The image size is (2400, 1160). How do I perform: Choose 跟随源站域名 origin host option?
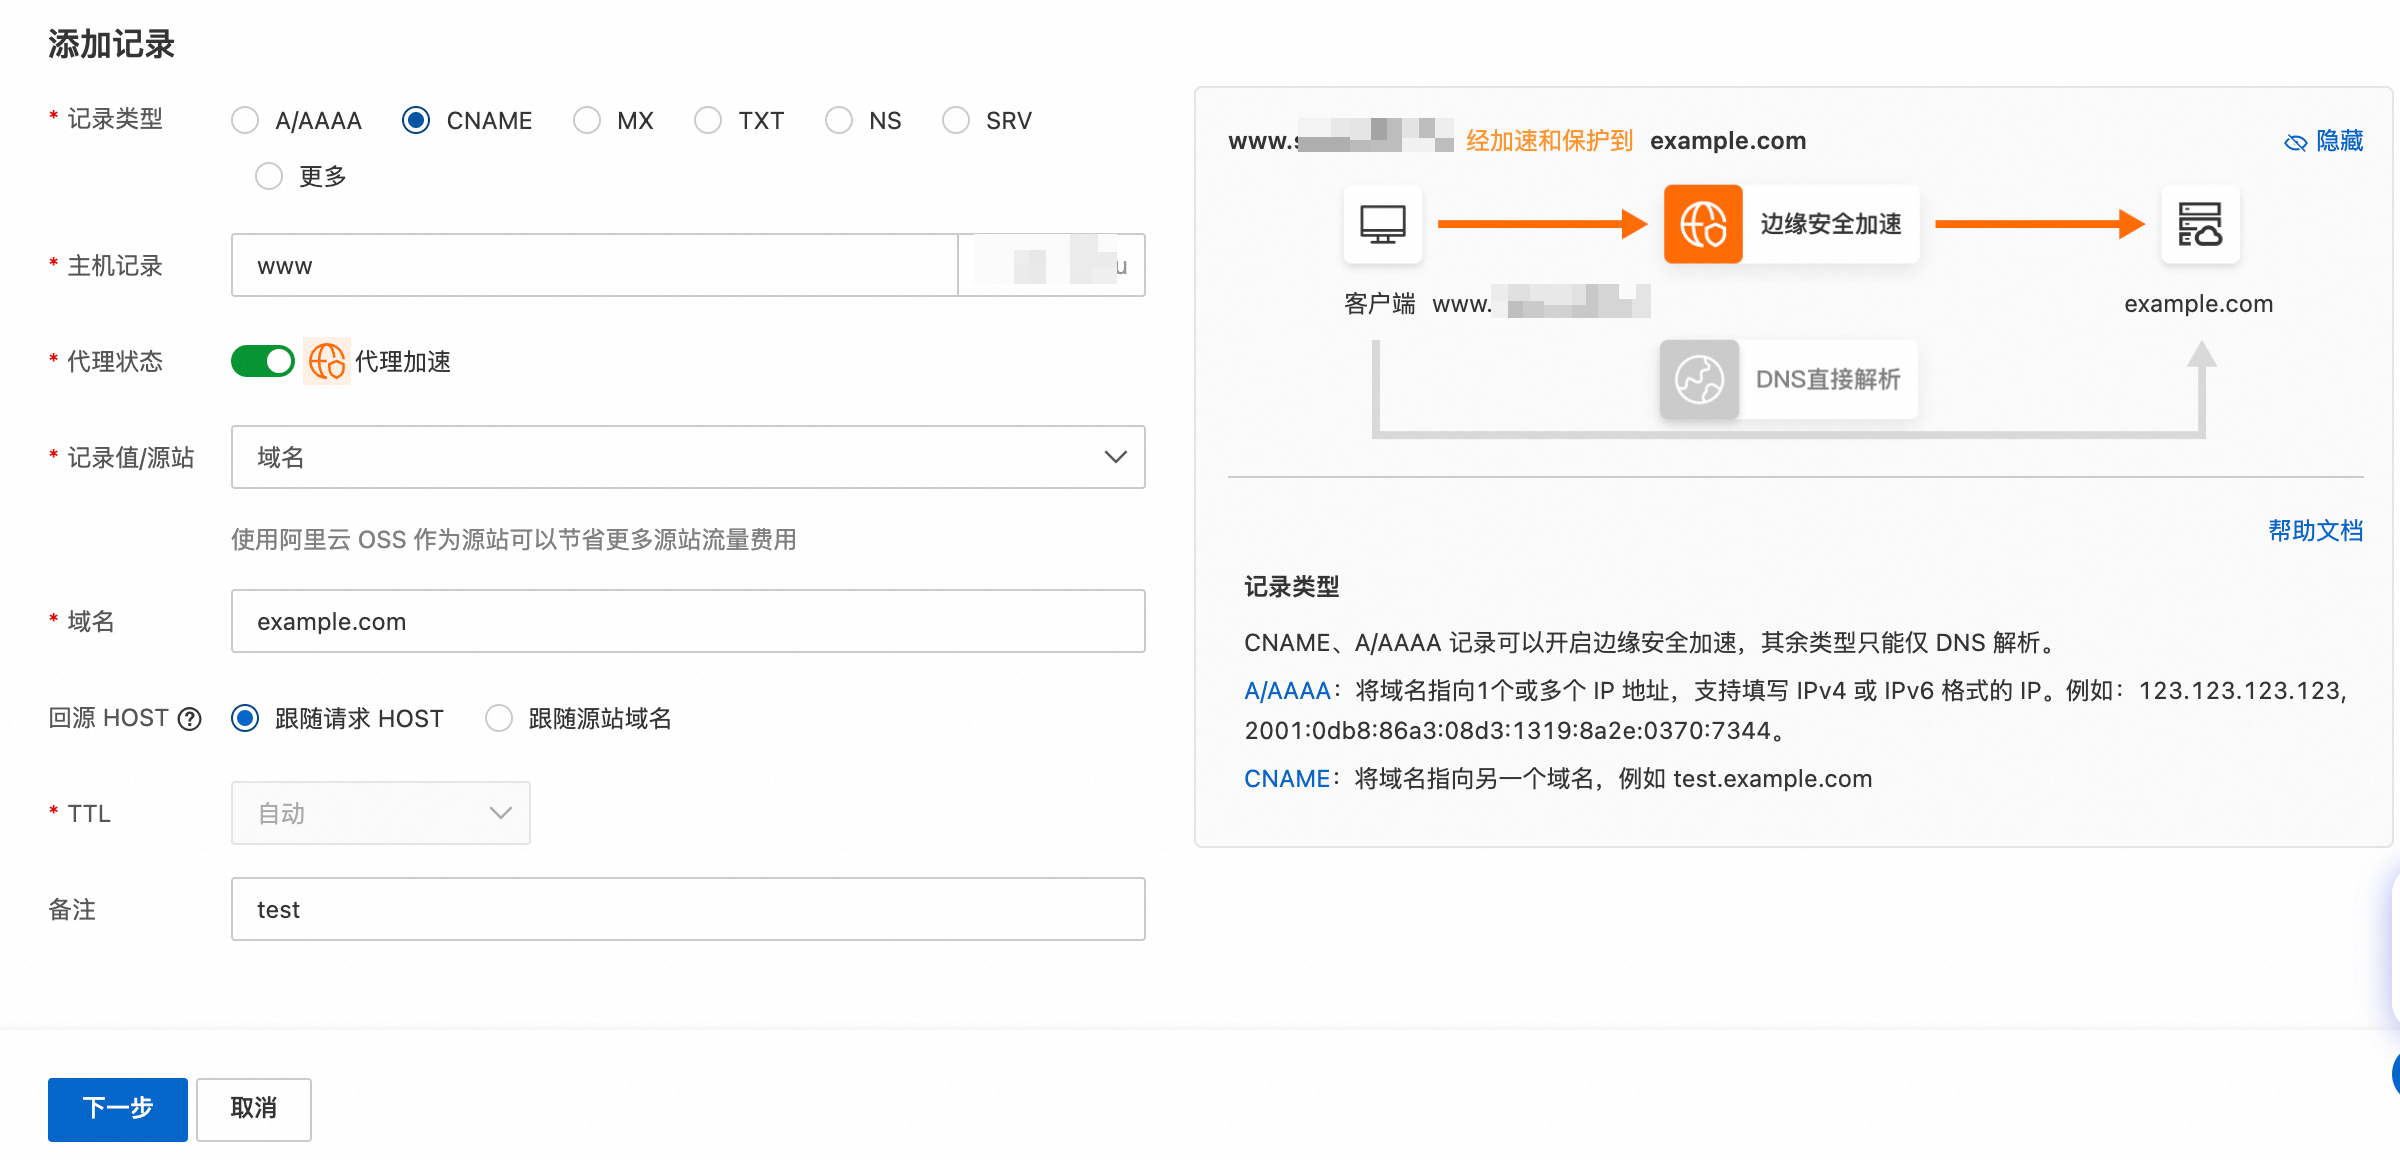pyautogui.click(x=498, y=719)
